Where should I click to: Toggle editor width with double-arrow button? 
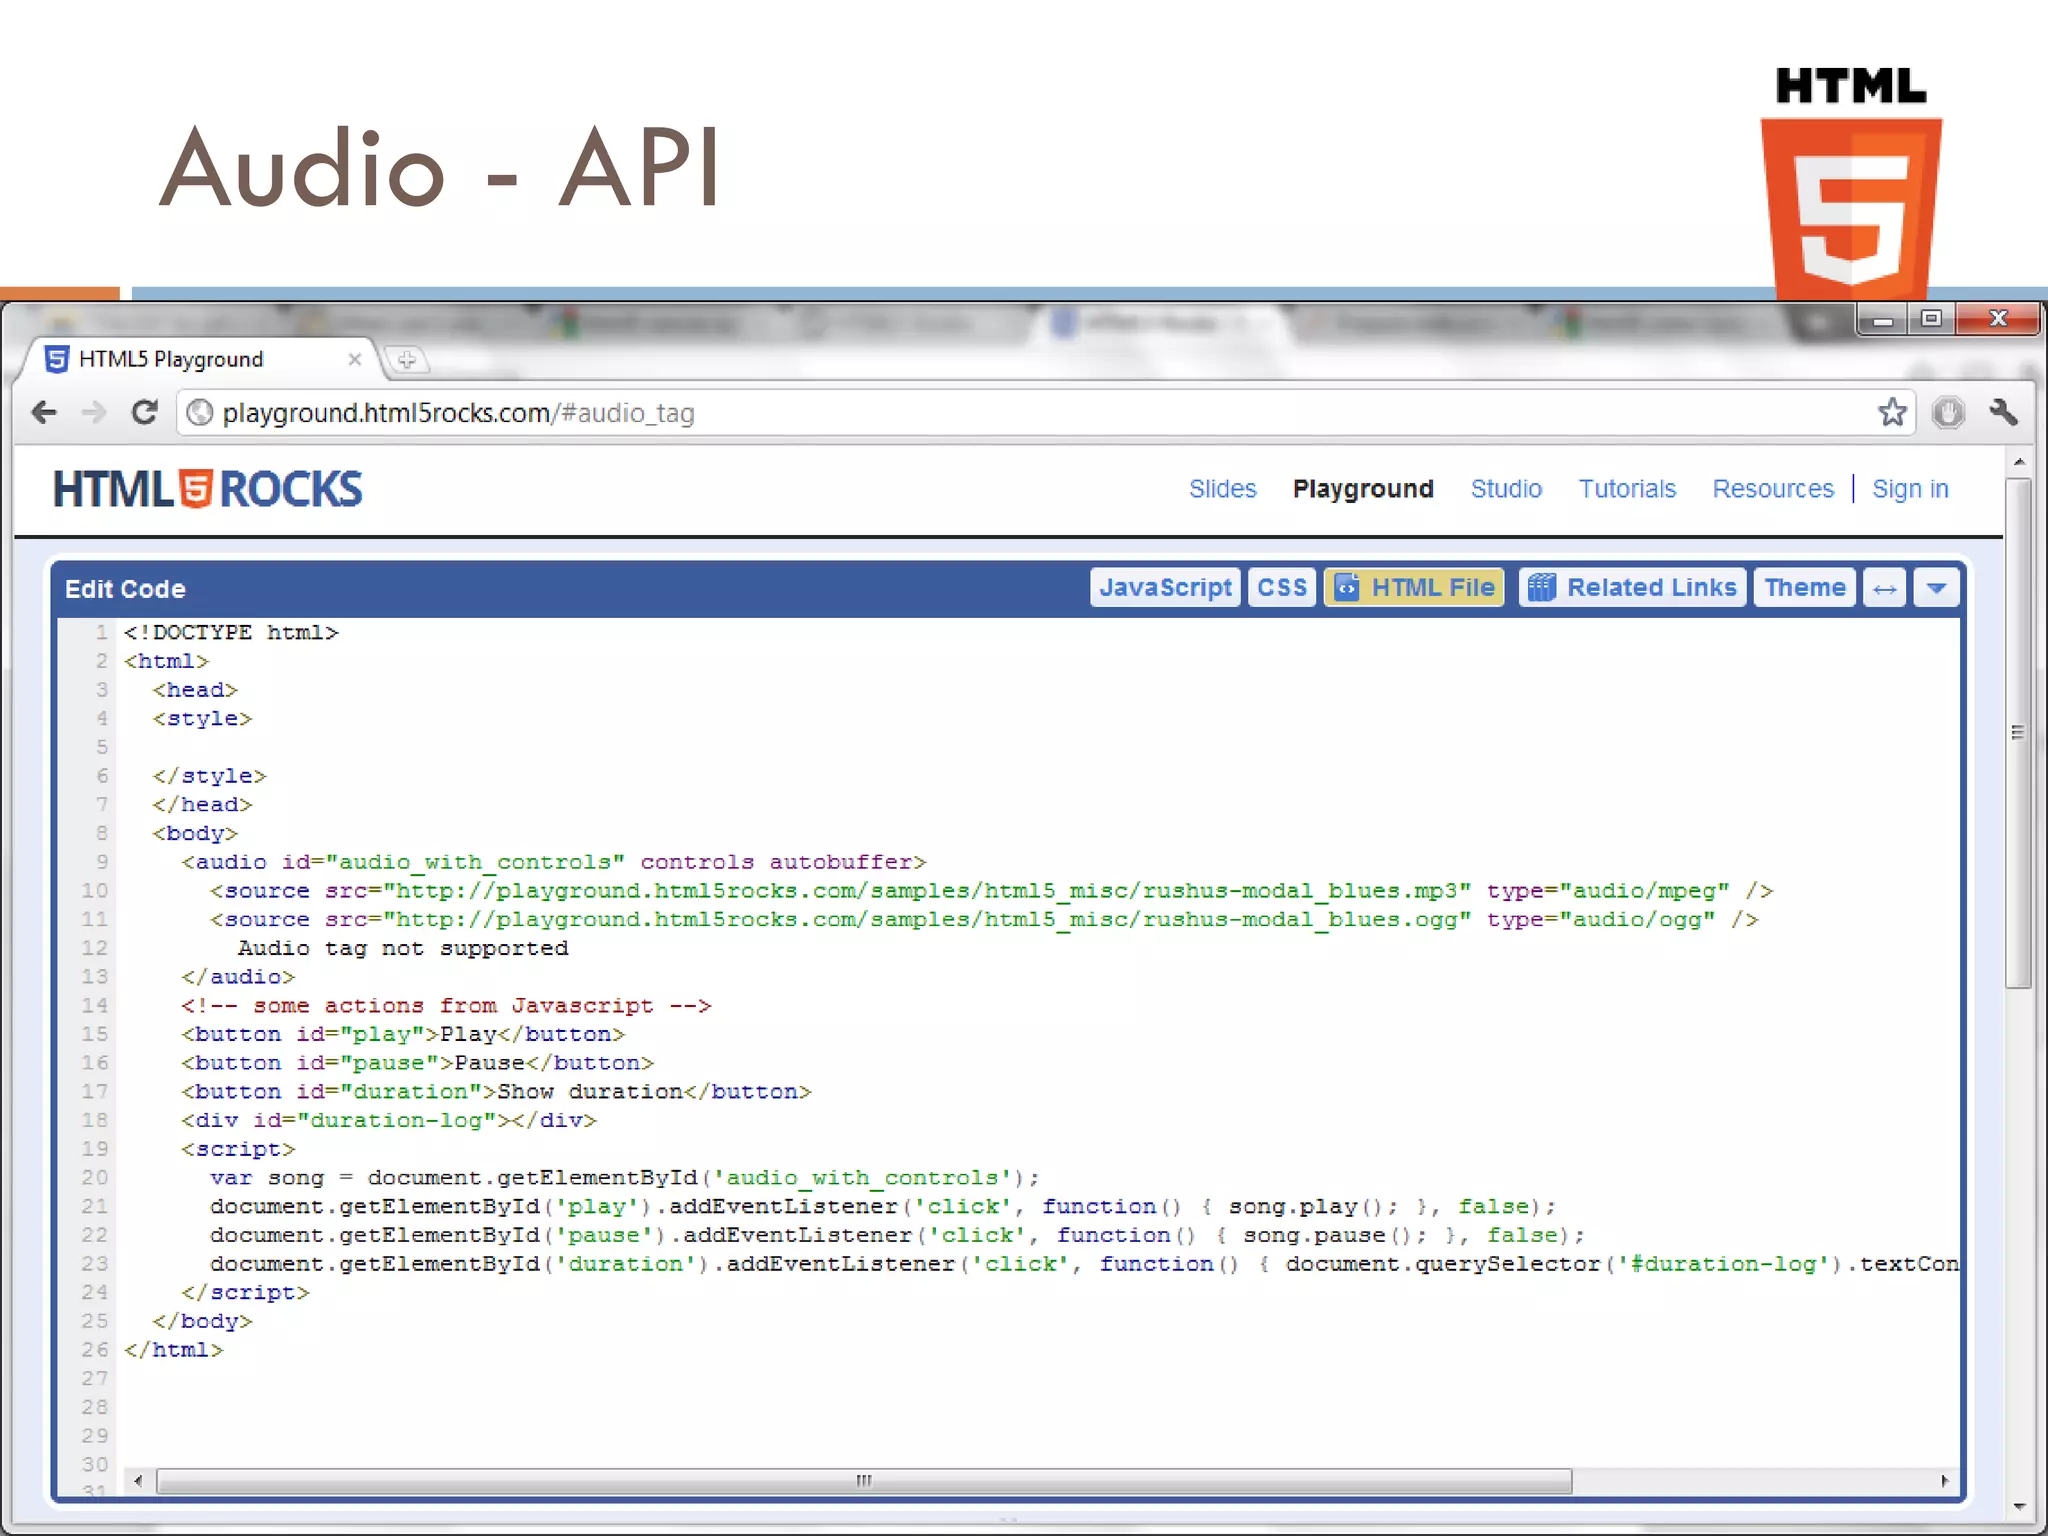[1884, 588]
